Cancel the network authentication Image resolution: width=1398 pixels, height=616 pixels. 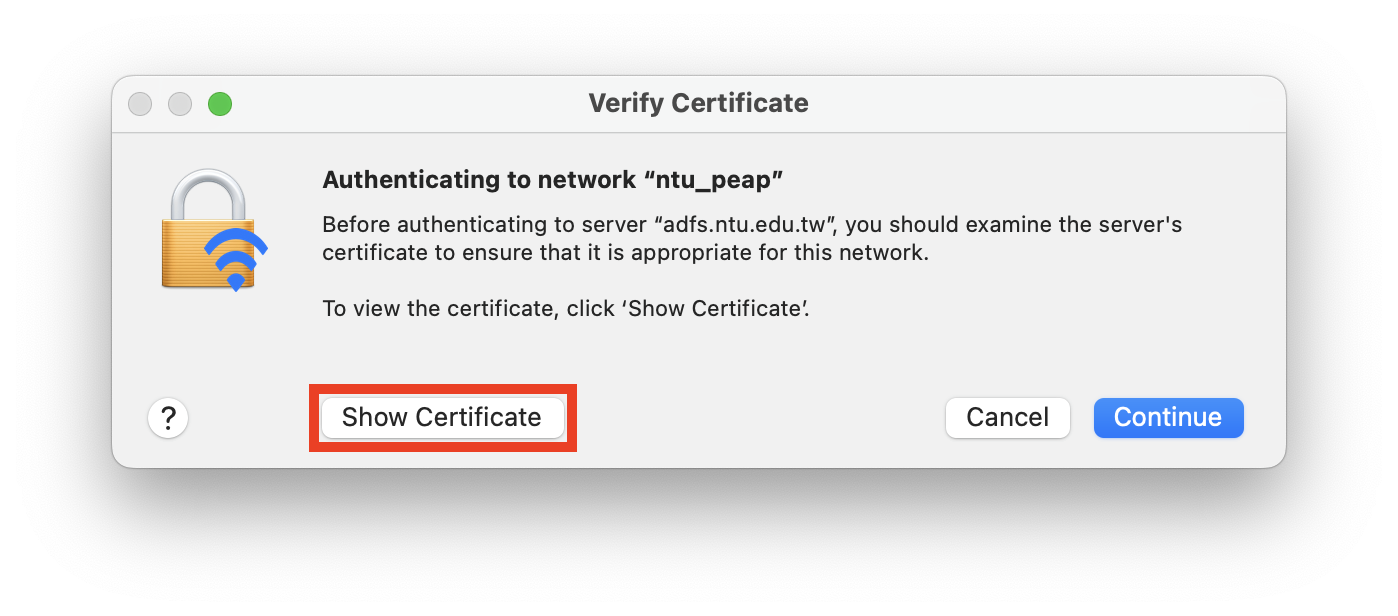1007,417
